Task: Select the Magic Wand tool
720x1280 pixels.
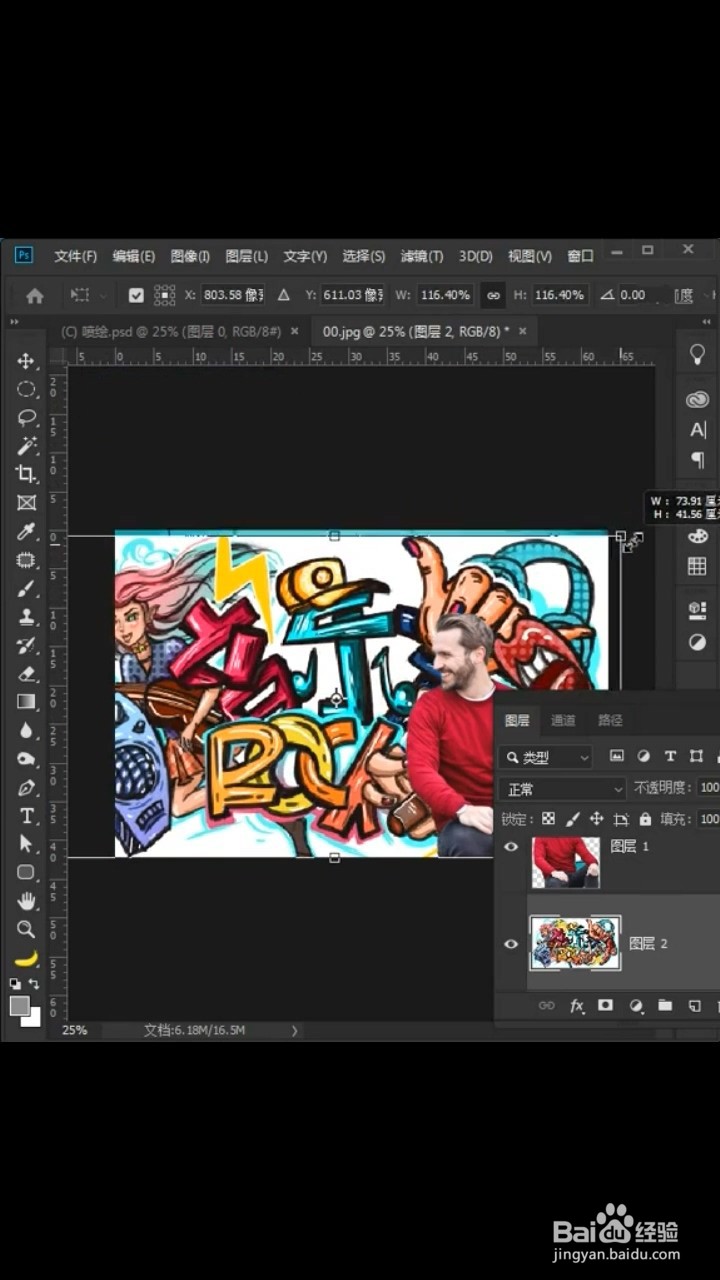Action: coord(26,446)
